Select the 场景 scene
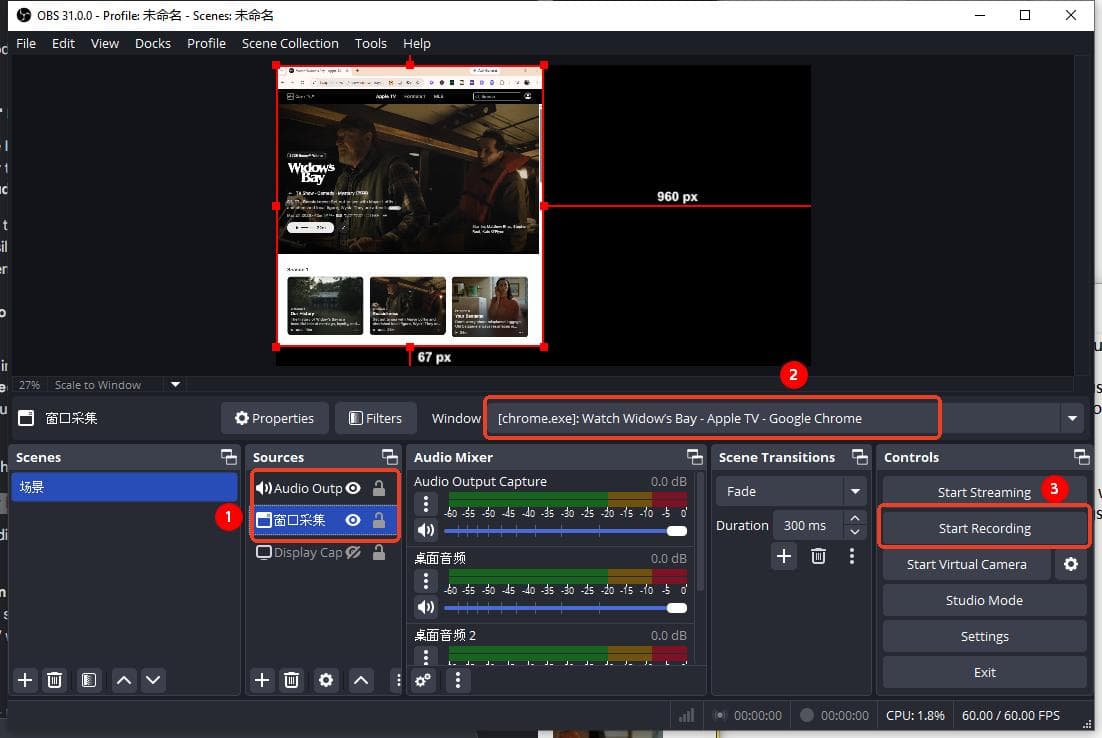 click(124, 486)
